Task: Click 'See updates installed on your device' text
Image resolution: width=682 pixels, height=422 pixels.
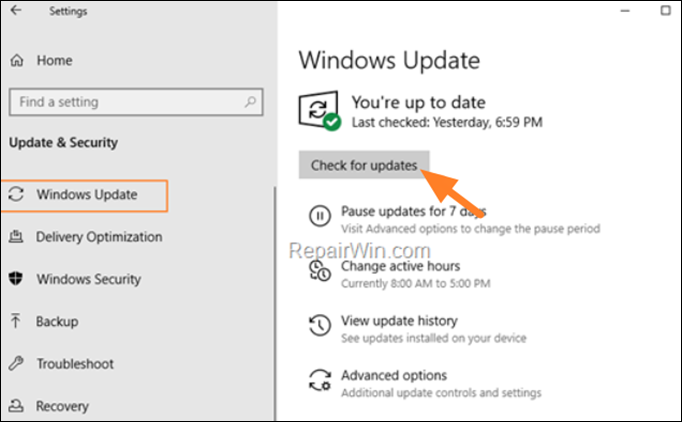Action: 434,338
